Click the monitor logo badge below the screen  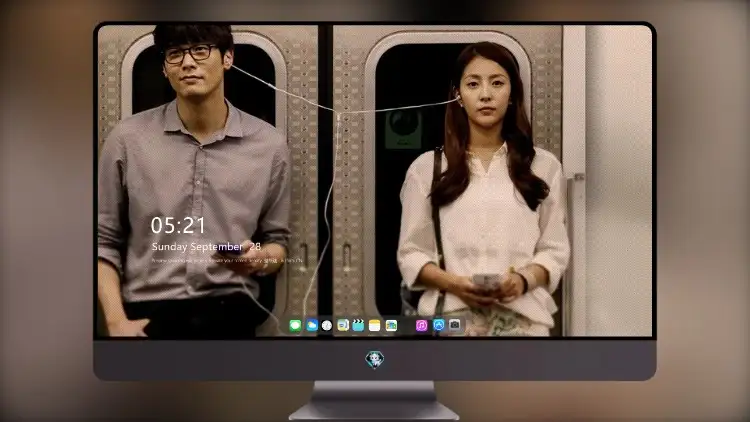coord(375,359)
